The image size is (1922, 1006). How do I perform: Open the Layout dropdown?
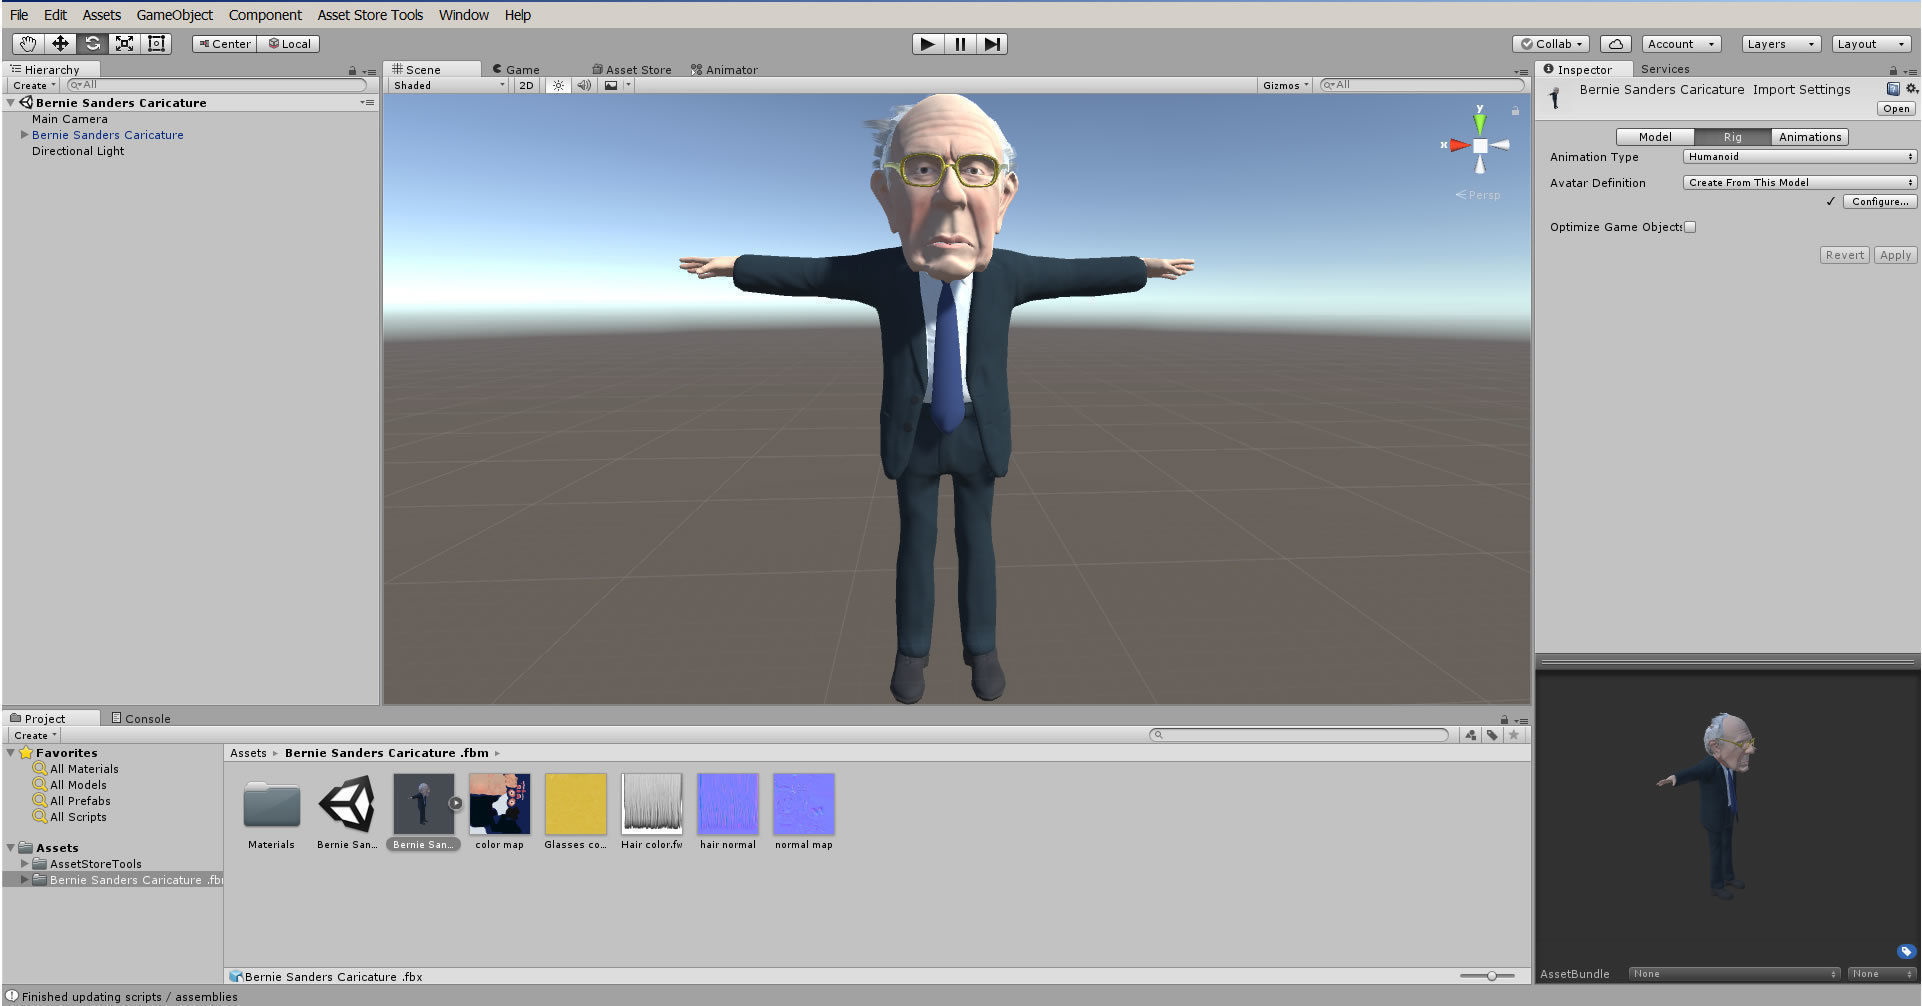pos(1871,44)
